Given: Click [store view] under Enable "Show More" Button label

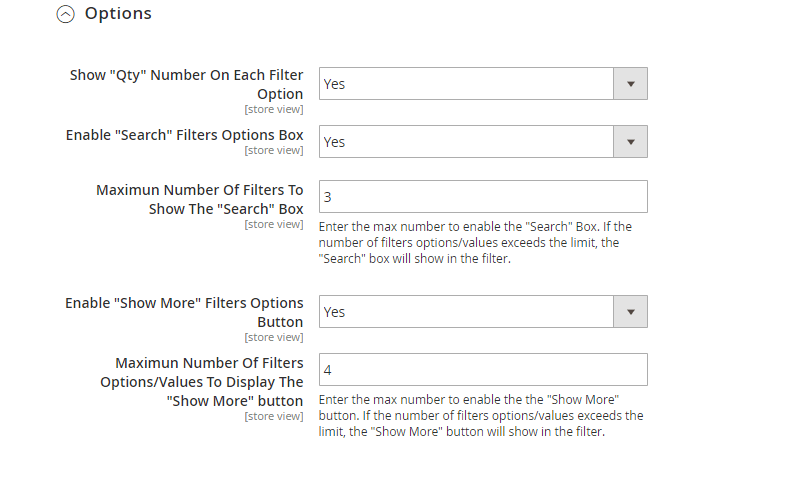Looking at the screenshot, I should pyautogui.click(x=274, y=338).
